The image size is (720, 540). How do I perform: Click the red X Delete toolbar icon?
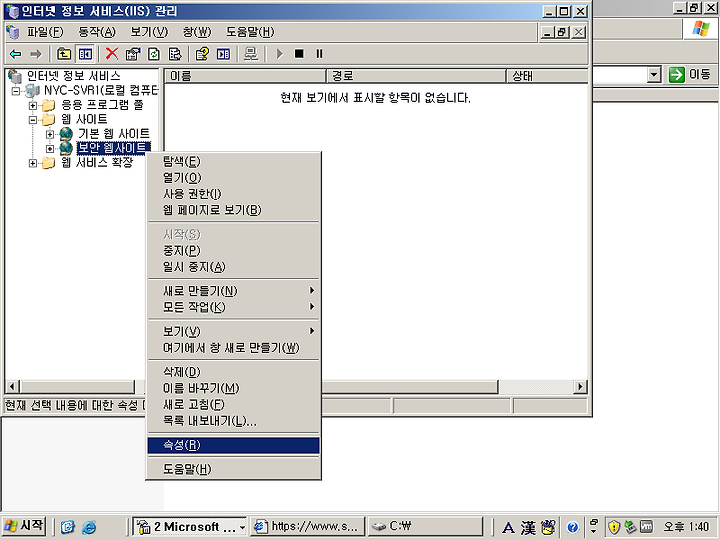pos(112,54)
